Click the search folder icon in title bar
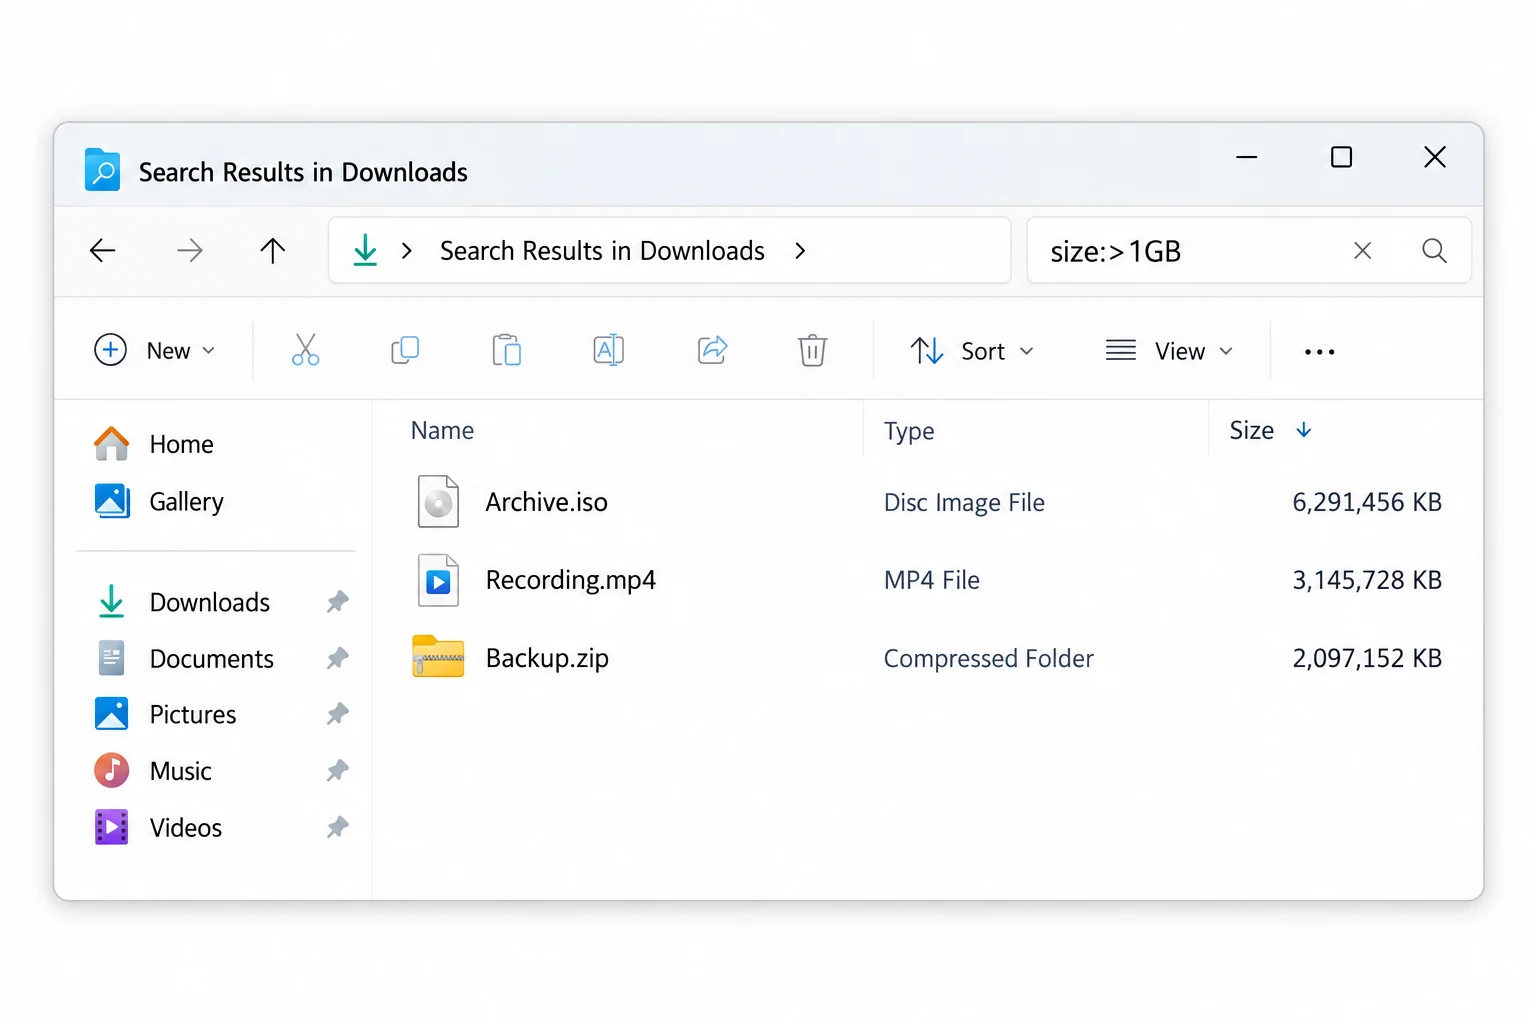The width and height of the screenshot is (1536, 1024). pos(102,170)
